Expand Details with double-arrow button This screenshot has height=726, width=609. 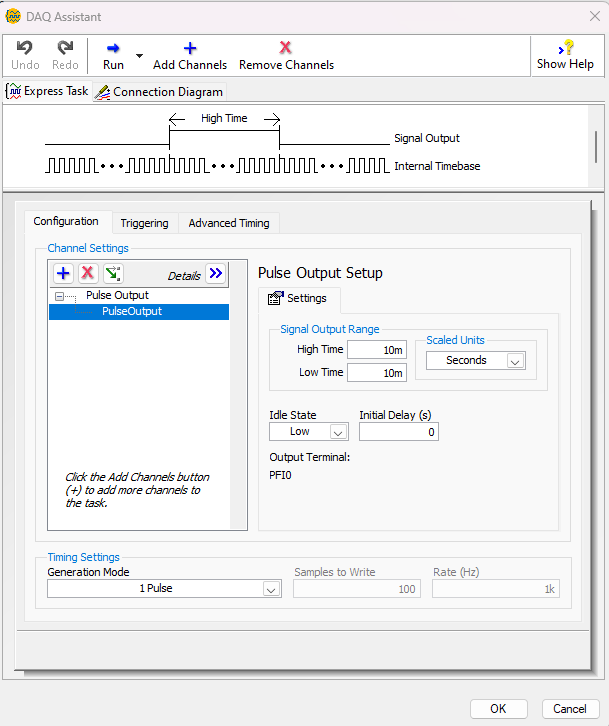click(216, 274)
